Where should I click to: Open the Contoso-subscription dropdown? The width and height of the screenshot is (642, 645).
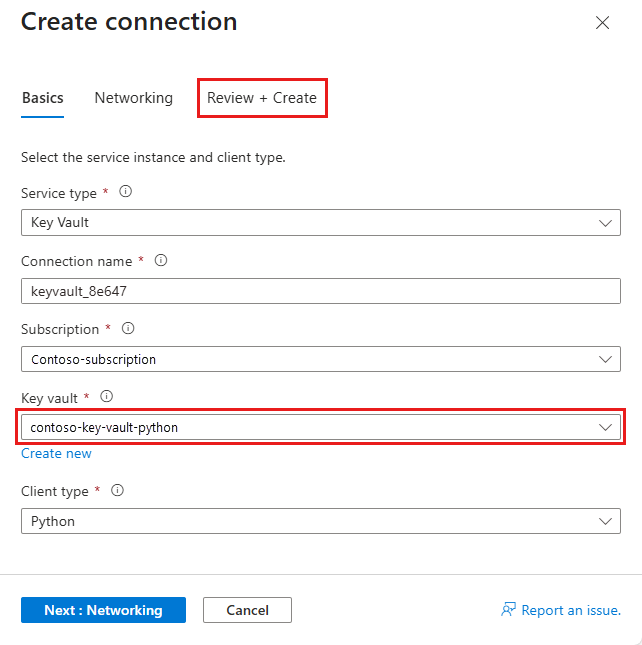point(321,359)
